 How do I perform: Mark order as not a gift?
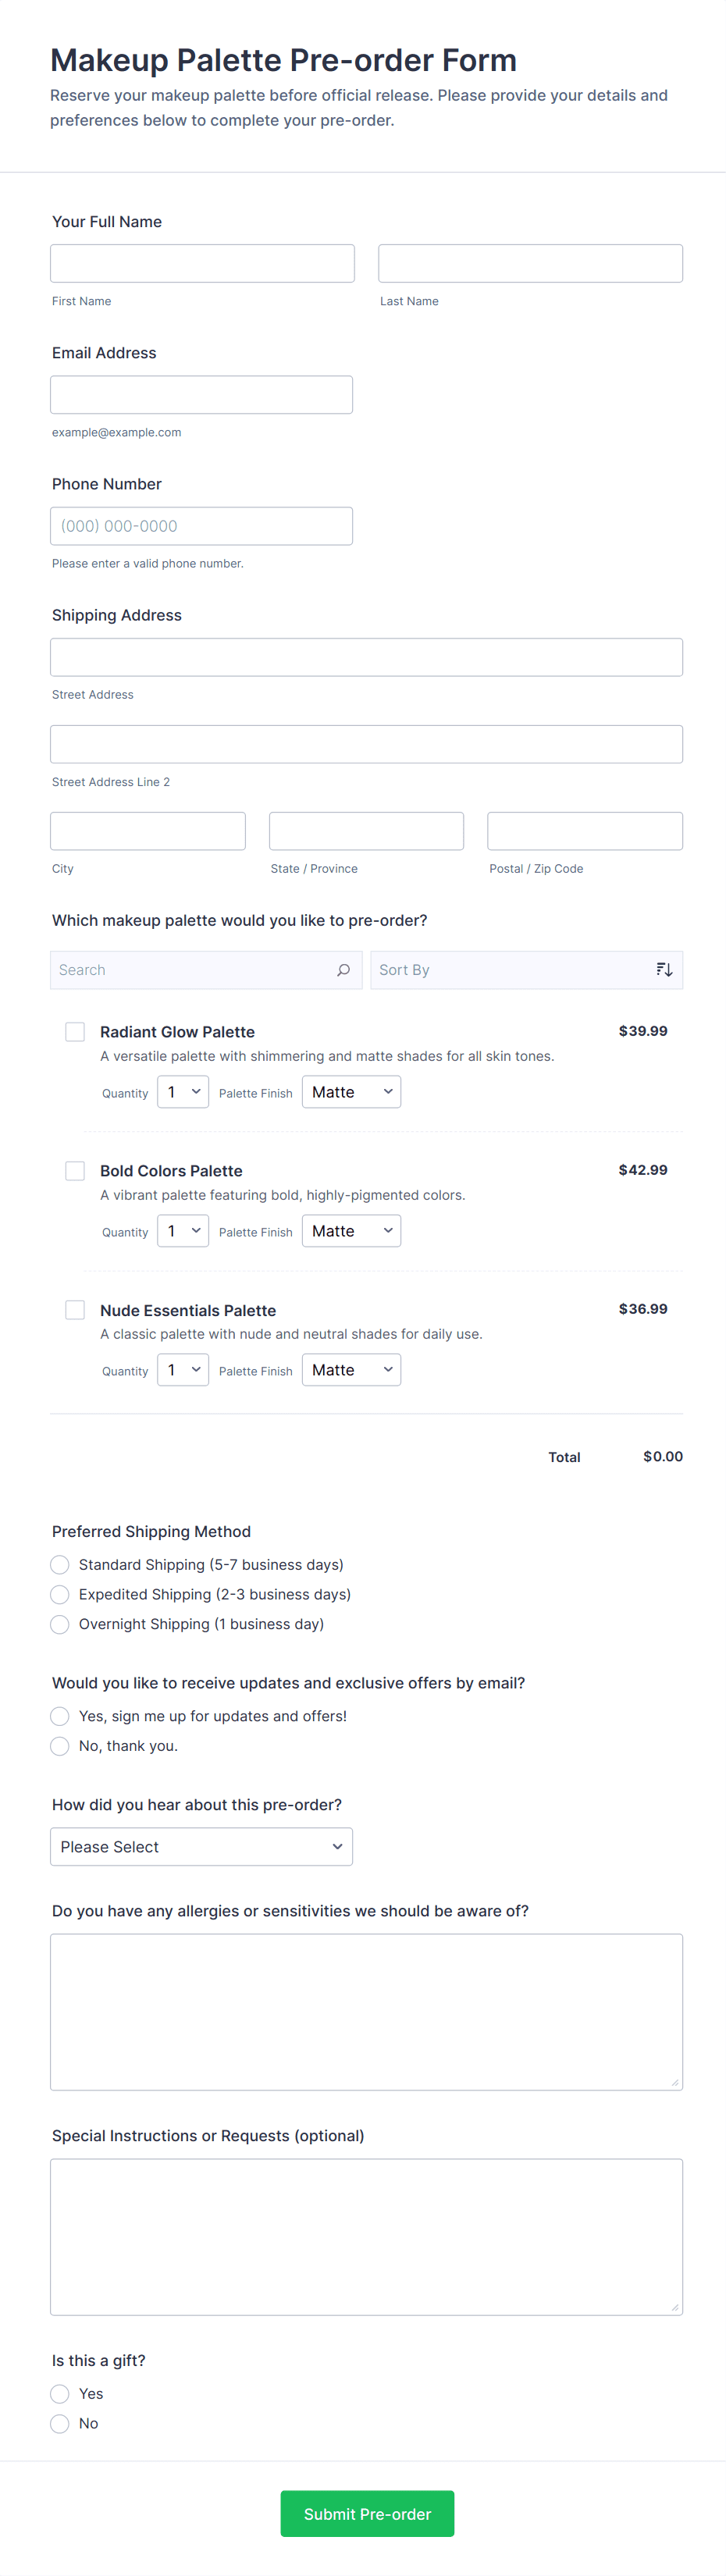[60, 2423]
